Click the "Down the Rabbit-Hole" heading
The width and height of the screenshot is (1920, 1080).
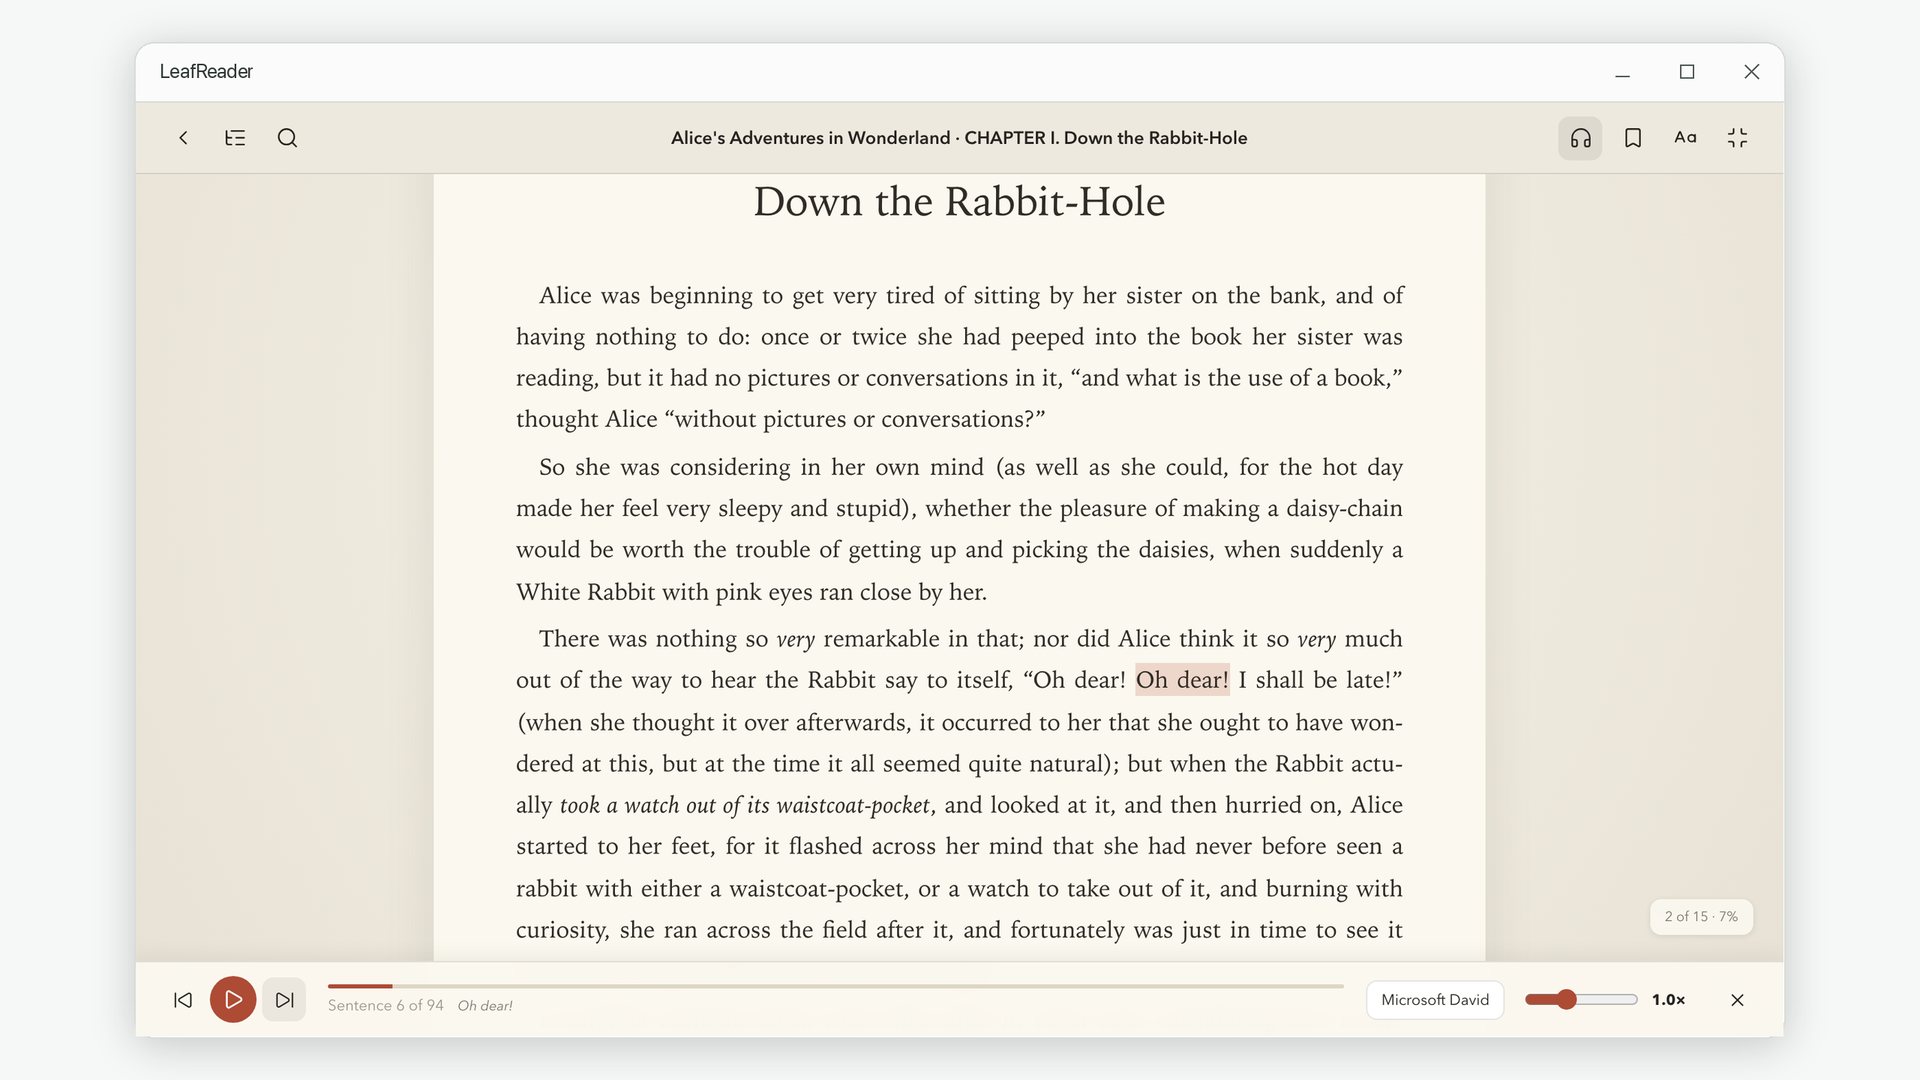[959, 203]
